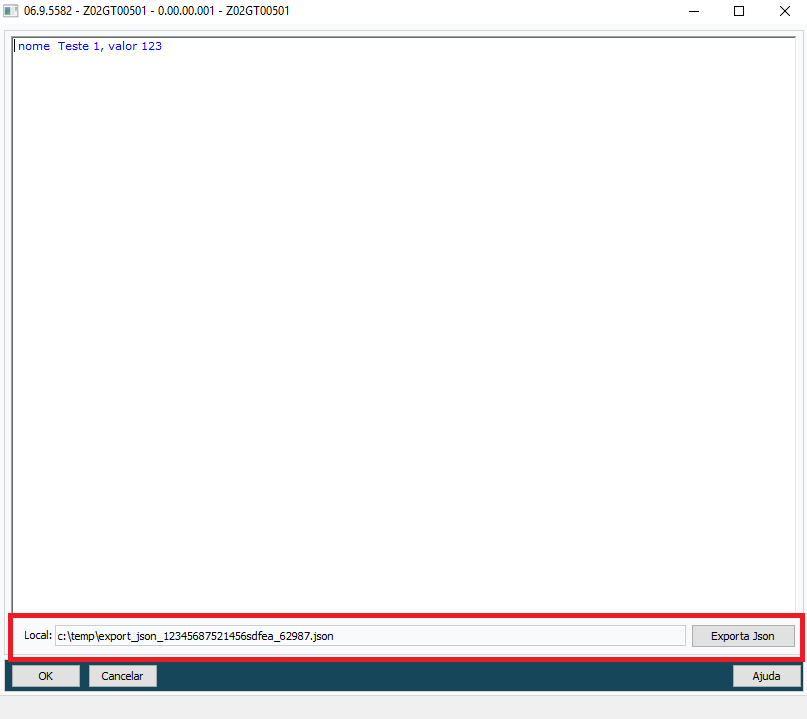The height and width of the screenshot is (719, 807).
Task: Open help with Ajuda button
Action: (x=766, y=676)
